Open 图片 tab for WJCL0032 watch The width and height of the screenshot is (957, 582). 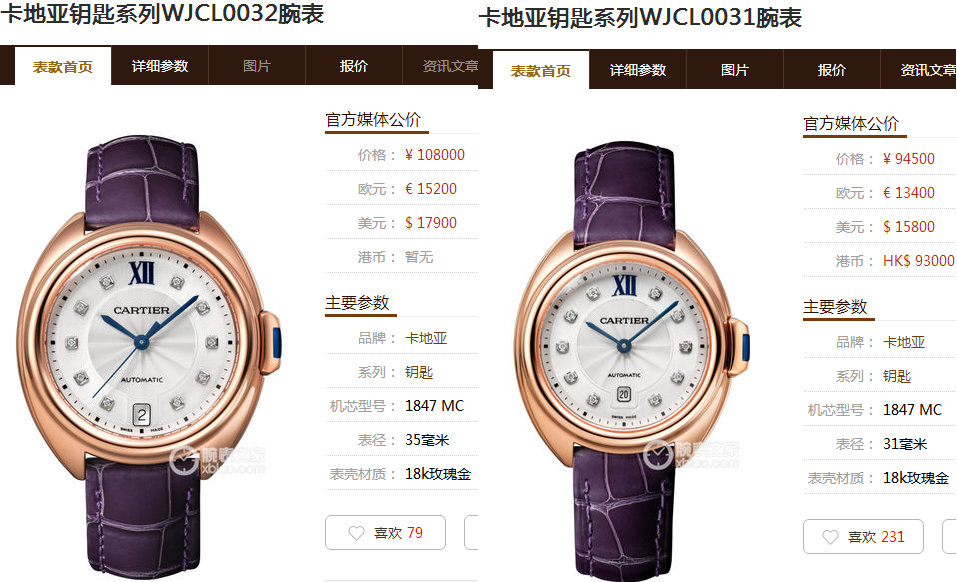click(x=256, y=66)
